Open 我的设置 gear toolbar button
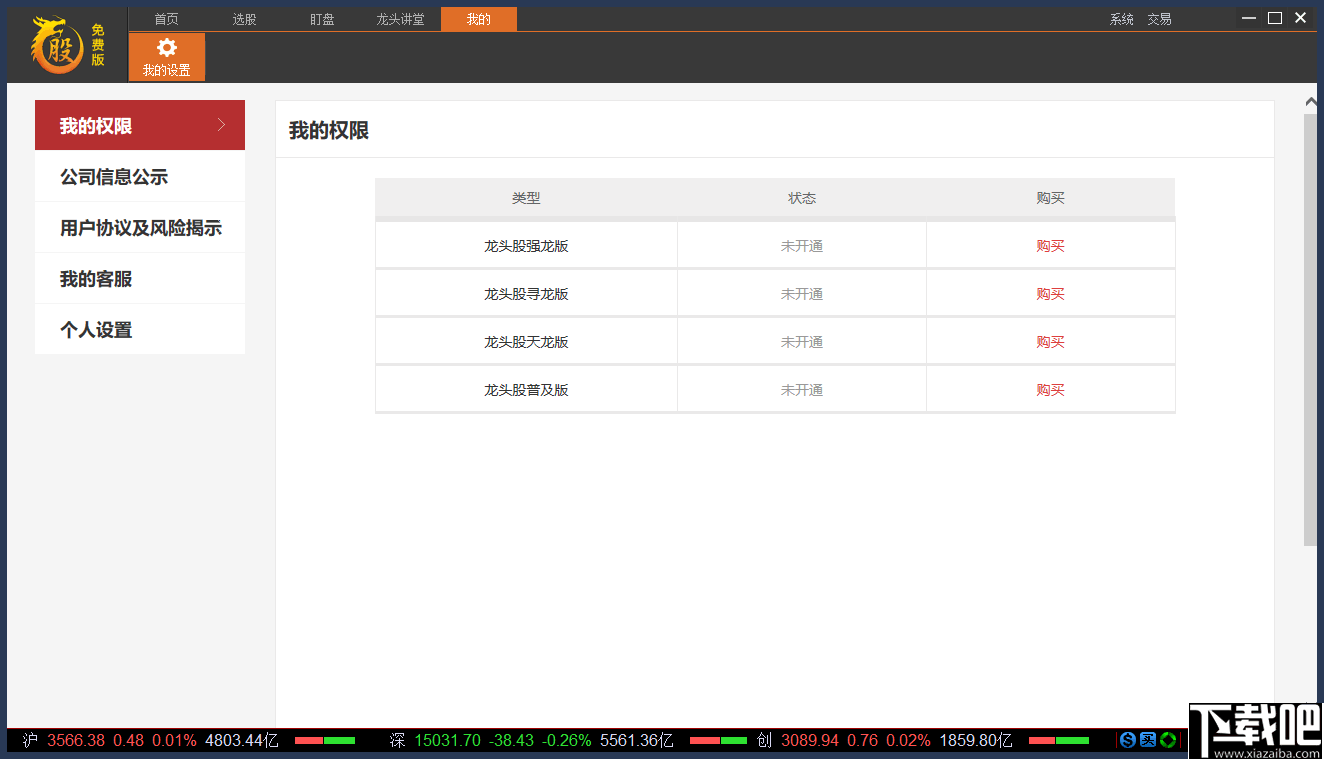Screen dimensions: 1324x759 [x=167, y=57]
